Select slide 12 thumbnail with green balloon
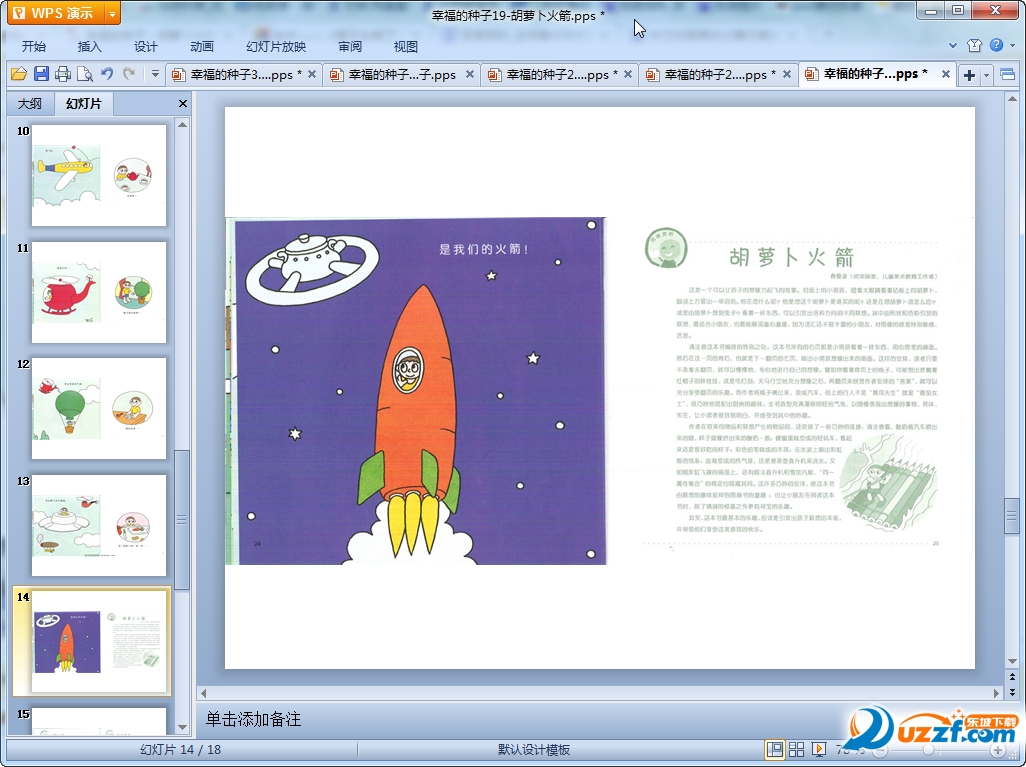The height and width of the screenshot is (767, 1026). click(99, 408)
